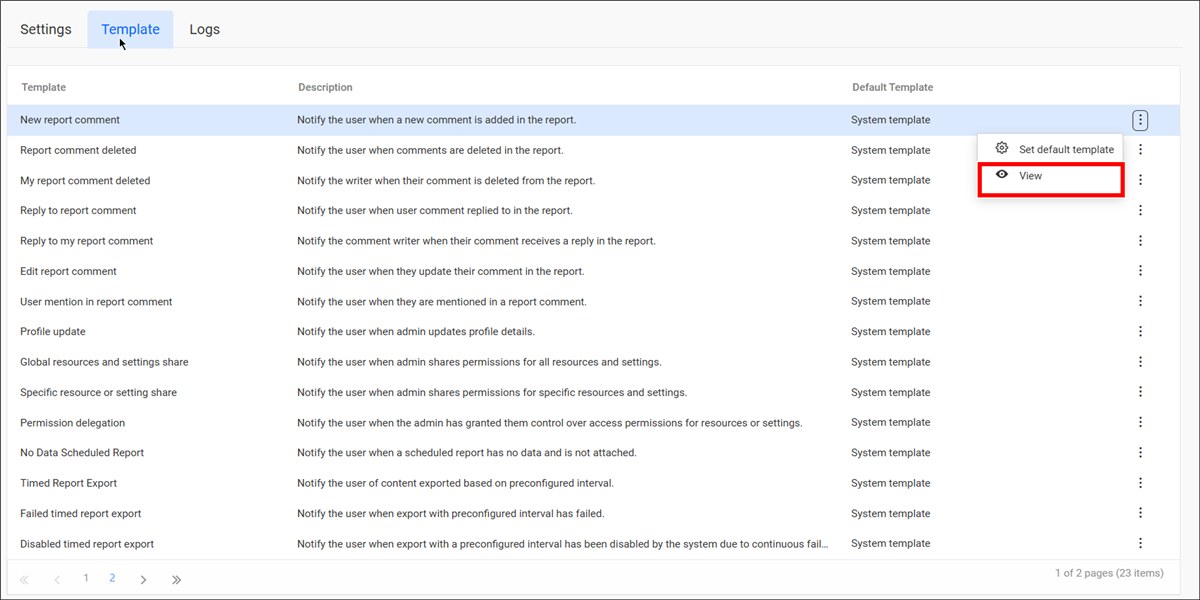
Task: Choose View from the context menu
Action: [x=1051, y=176]
